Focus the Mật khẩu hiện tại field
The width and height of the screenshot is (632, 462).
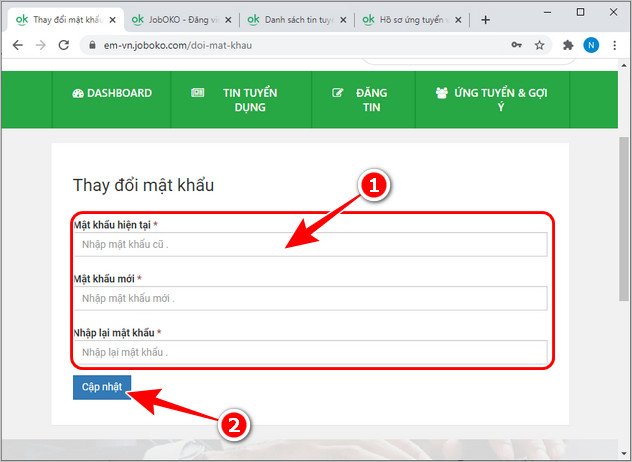point(310,244)
